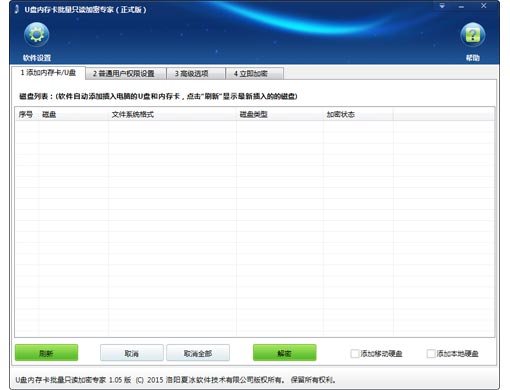
Task: Switch to tab 3 高级选项
Action: pos(195,74)
